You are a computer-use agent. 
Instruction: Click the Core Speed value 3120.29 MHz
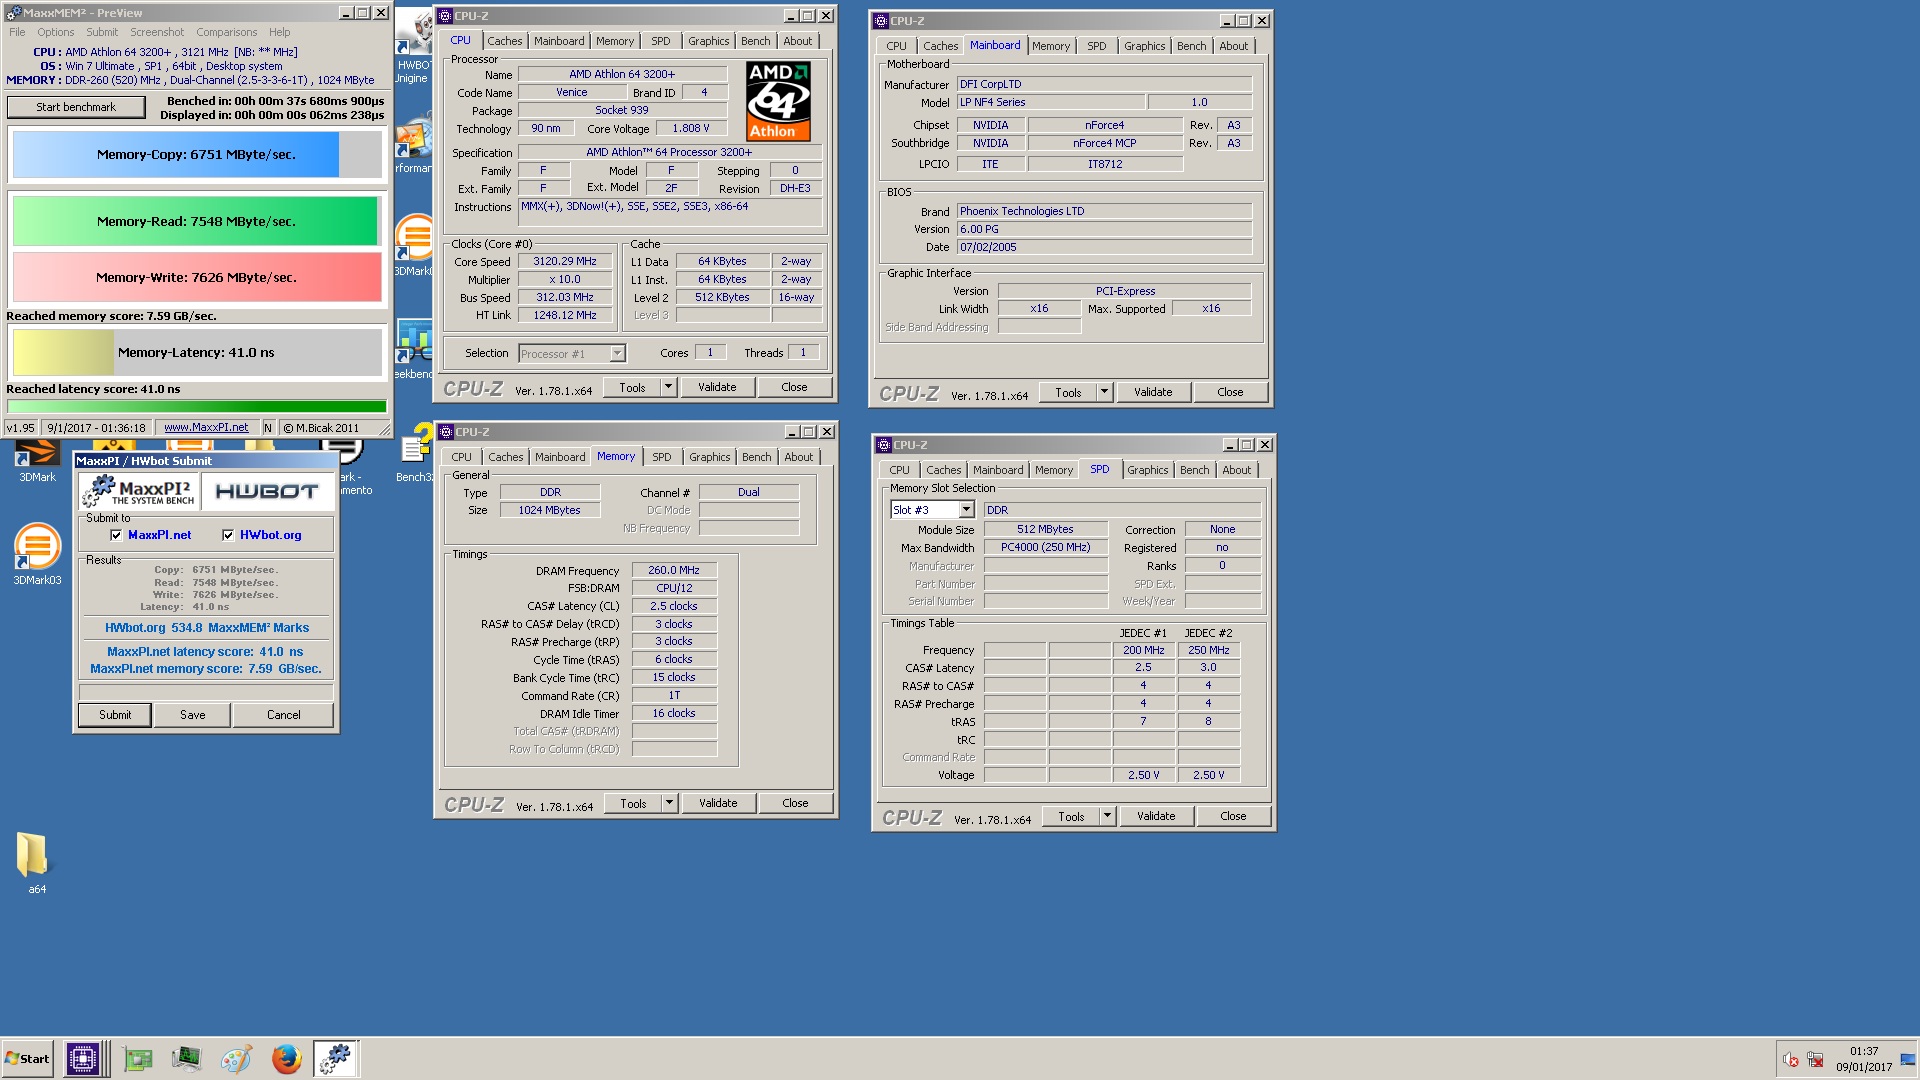pyautogui.click(x=565, y=261)
